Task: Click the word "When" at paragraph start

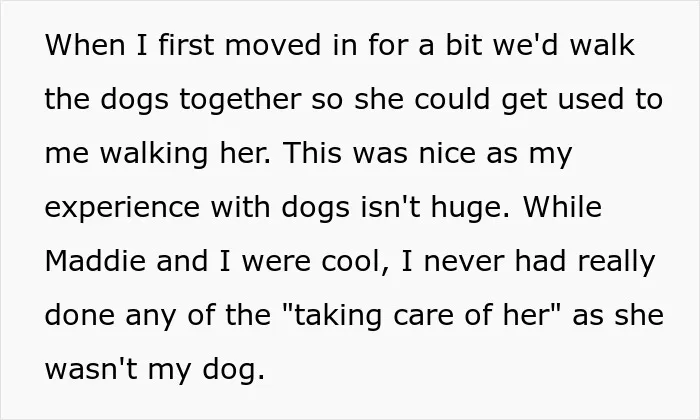Action: pos(85,45)
